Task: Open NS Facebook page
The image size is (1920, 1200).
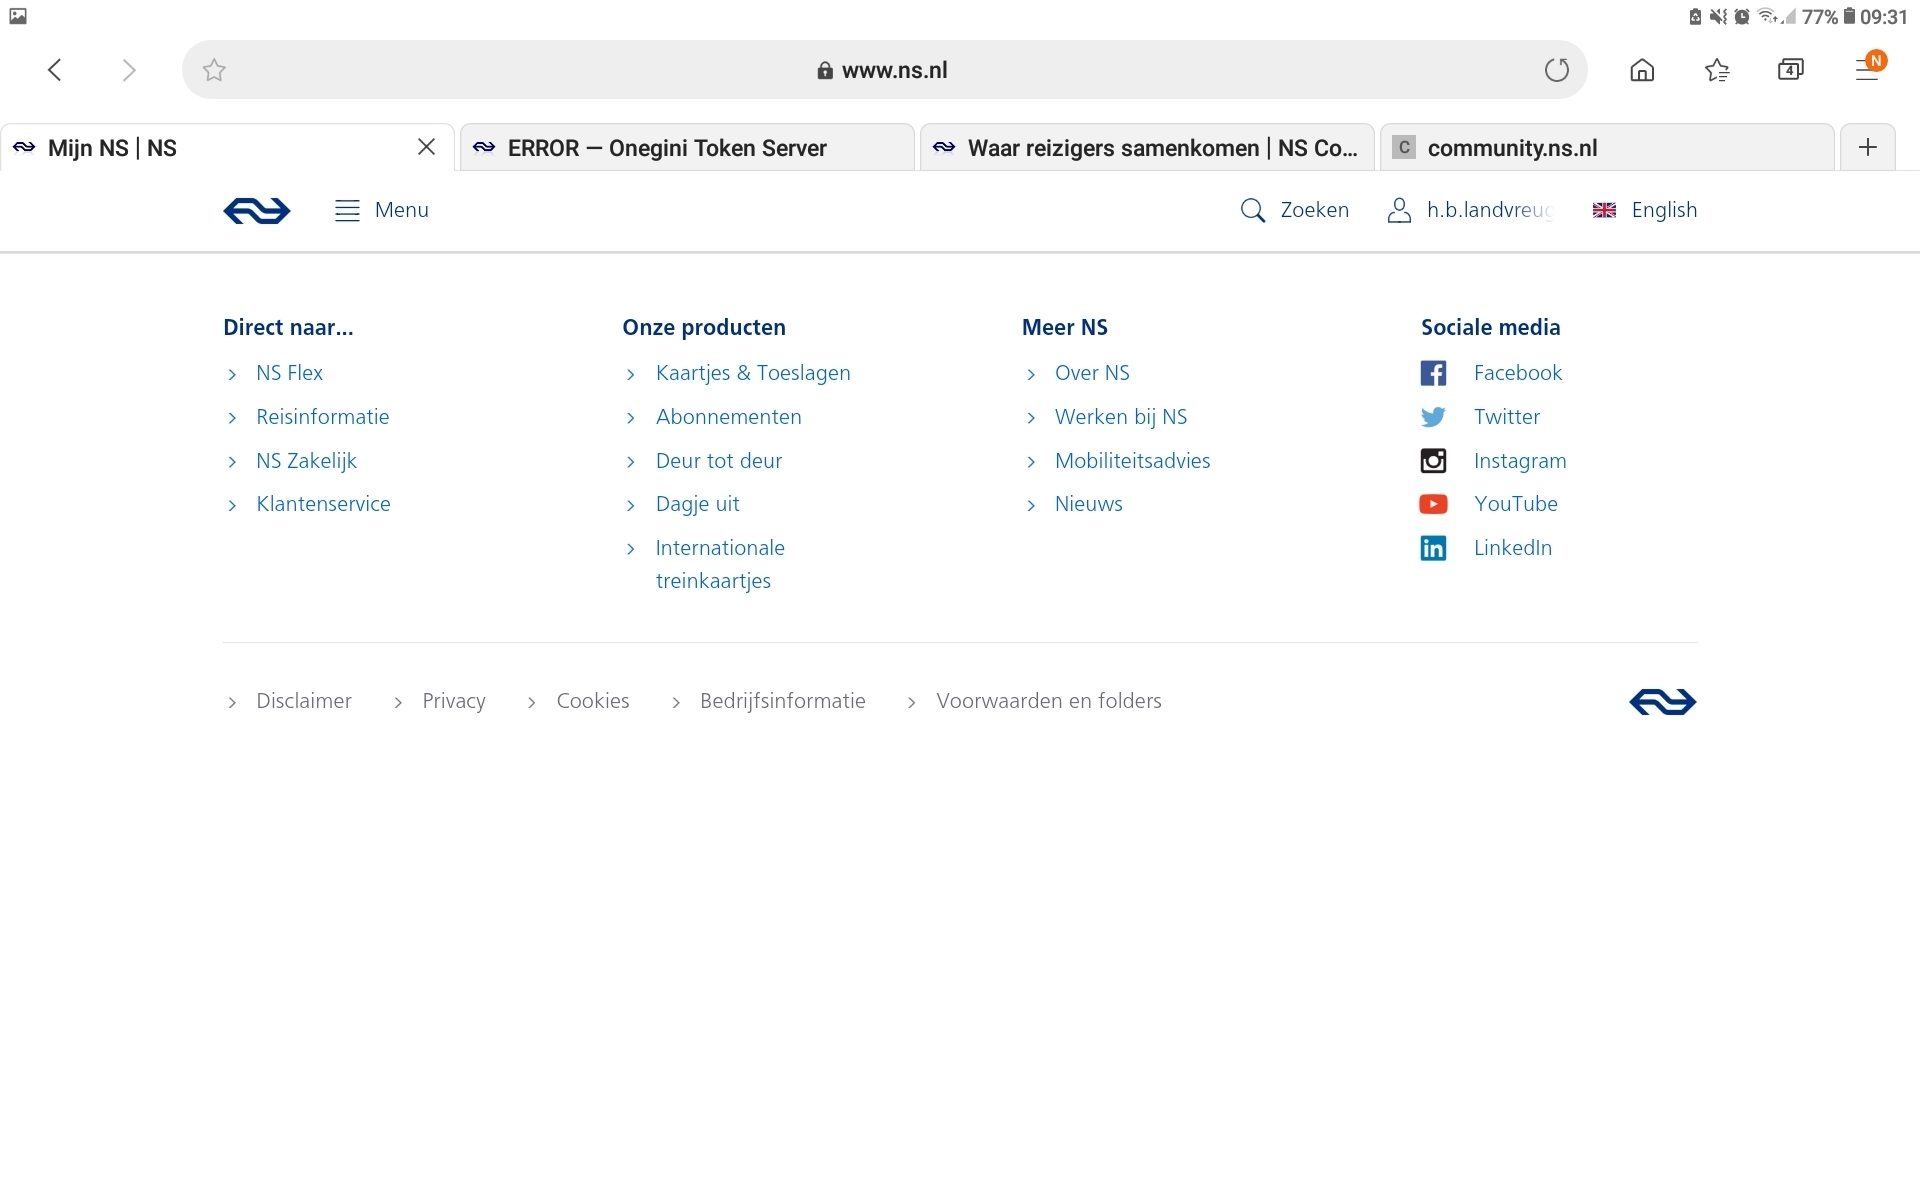Action: pos(1491,373)
